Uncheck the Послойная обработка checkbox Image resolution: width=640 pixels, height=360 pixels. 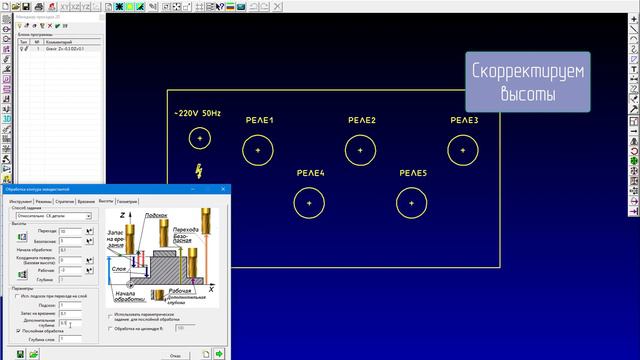click(18, 331)
